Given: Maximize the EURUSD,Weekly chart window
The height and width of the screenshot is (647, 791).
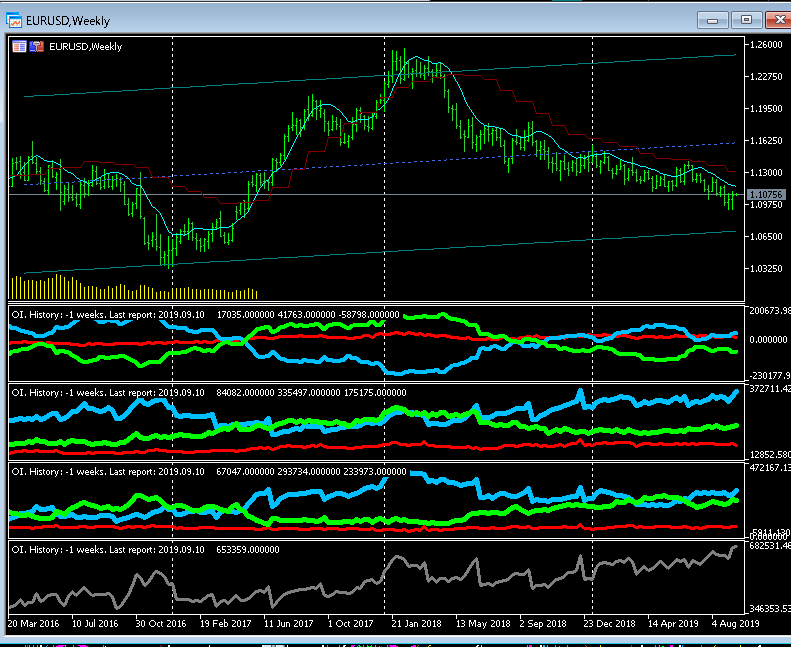Looking at the screenshot, I should pos(746,20).
